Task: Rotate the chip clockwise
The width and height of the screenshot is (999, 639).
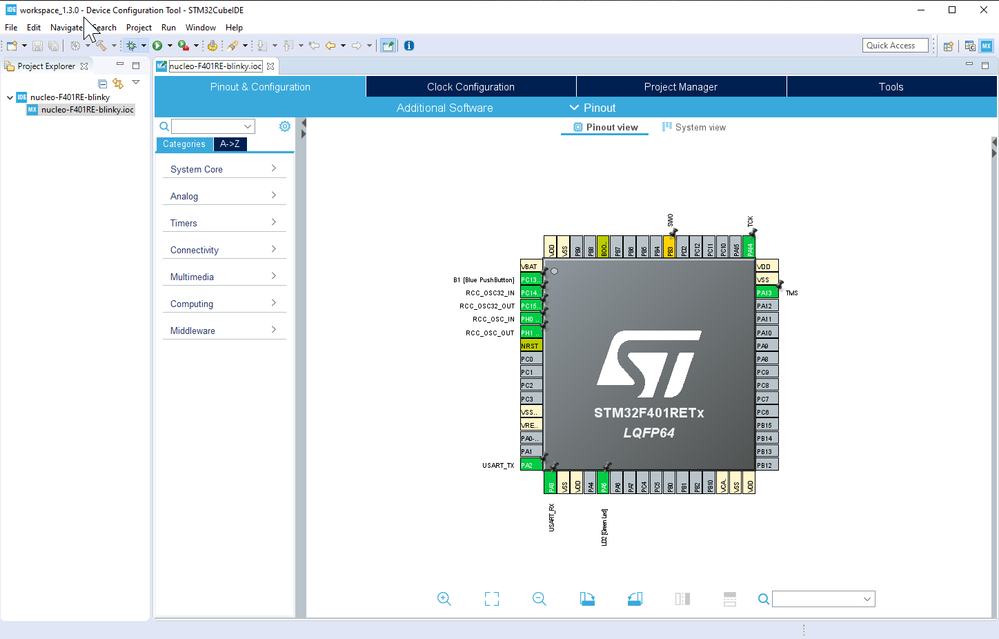Action: click(587, 599)
